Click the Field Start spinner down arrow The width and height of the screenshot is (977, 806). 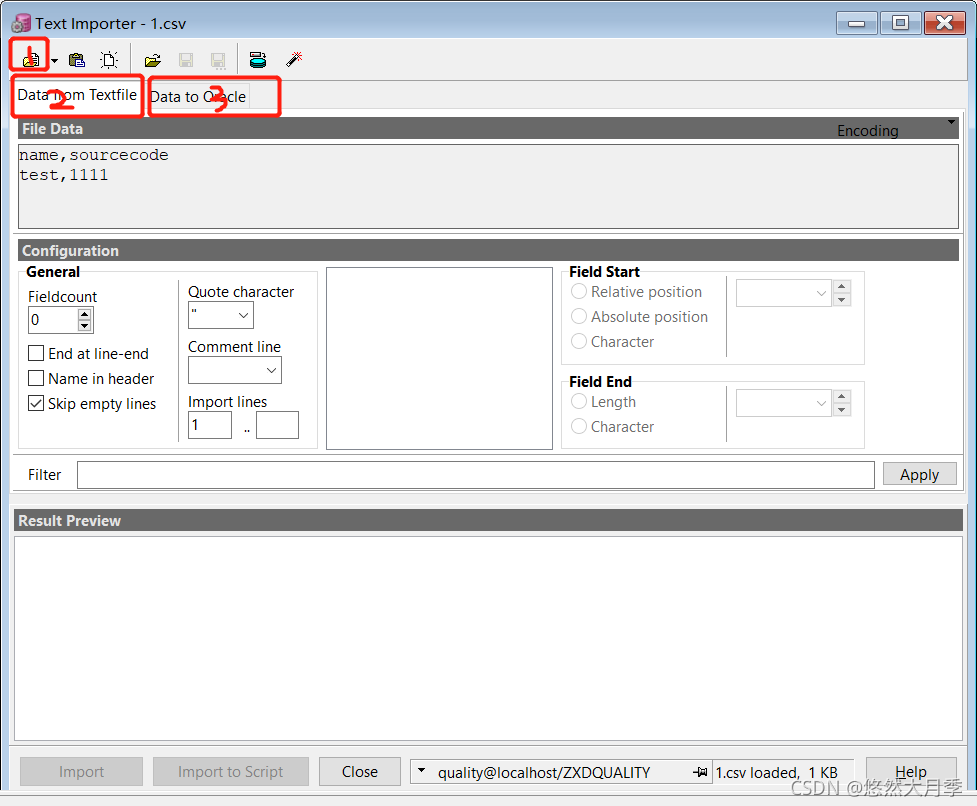[x=842, y=300]
